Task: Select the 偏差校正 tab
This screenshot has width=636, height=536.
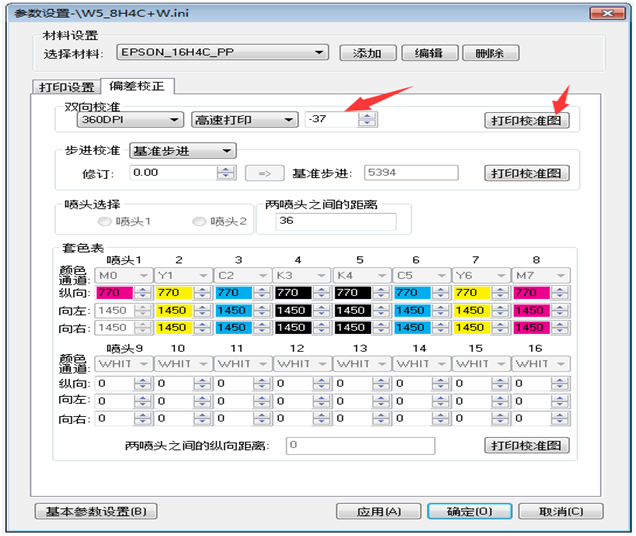Action: pyautogui.click(x=137, y=86)
